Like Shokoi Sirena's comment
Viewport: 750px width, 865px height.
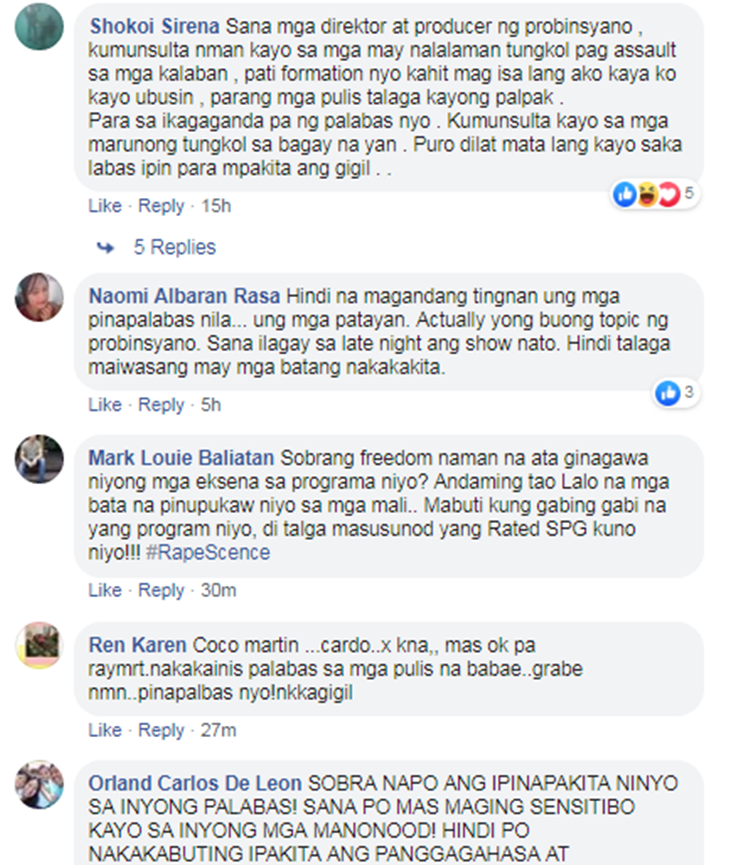click(105, 206)
